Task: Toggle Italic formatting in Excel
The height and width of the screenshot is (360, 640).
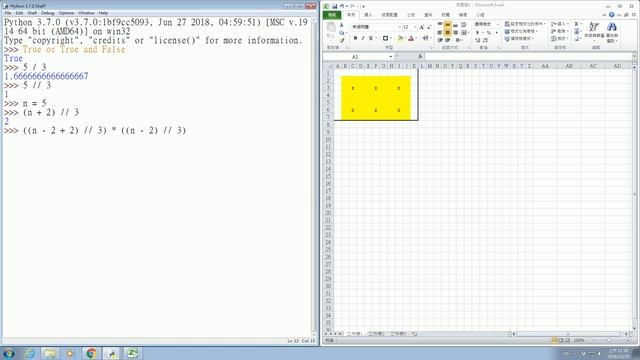Action: [363, 38]
